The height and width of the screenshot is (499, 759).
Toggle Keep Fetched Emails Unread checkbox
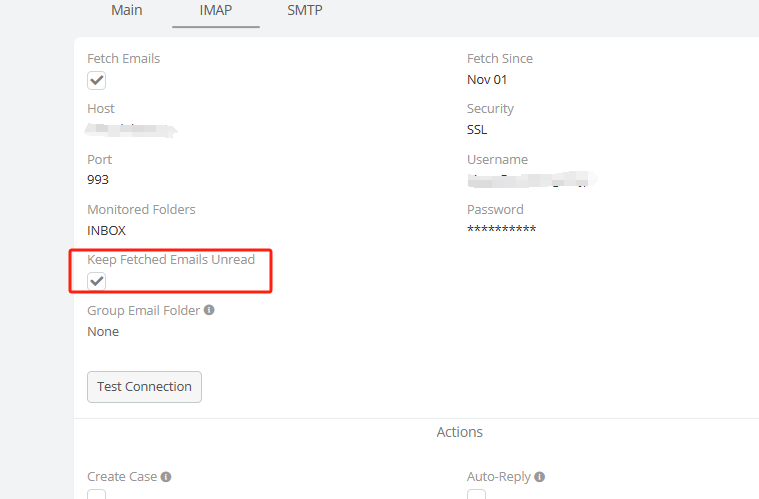(97, 281)
